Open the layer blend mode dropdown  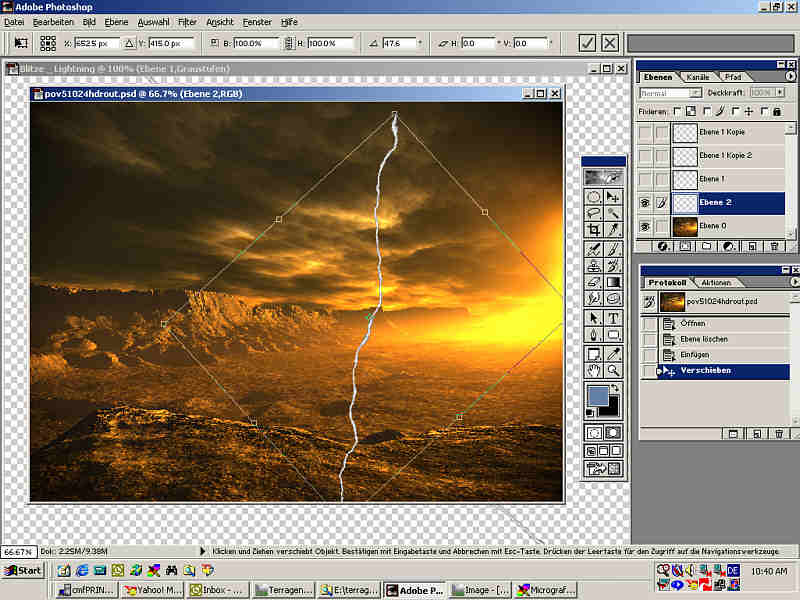(x=696, y=93)
